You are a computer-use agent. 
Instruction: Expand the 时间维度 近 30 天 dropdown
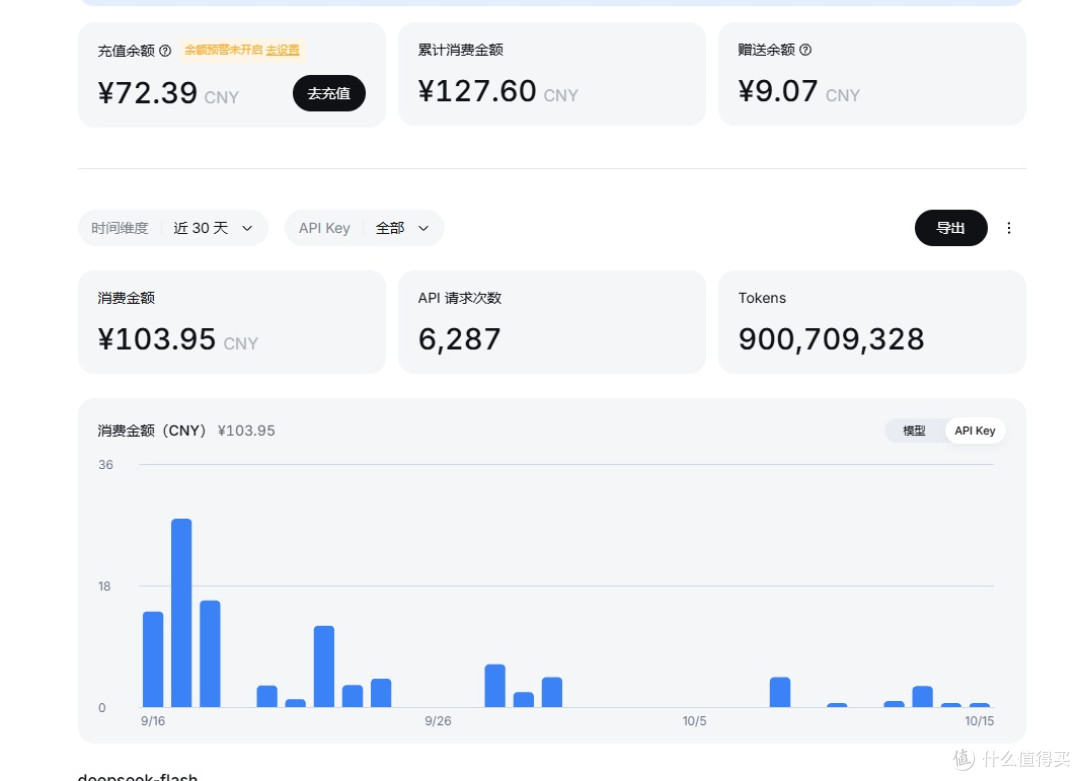[173, 228]
